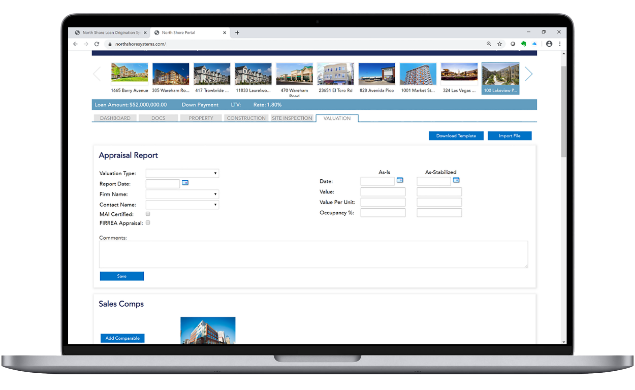
Task: Toggle the FIRREA Appraisal checkbox
Action: click(x=148, y=223)
